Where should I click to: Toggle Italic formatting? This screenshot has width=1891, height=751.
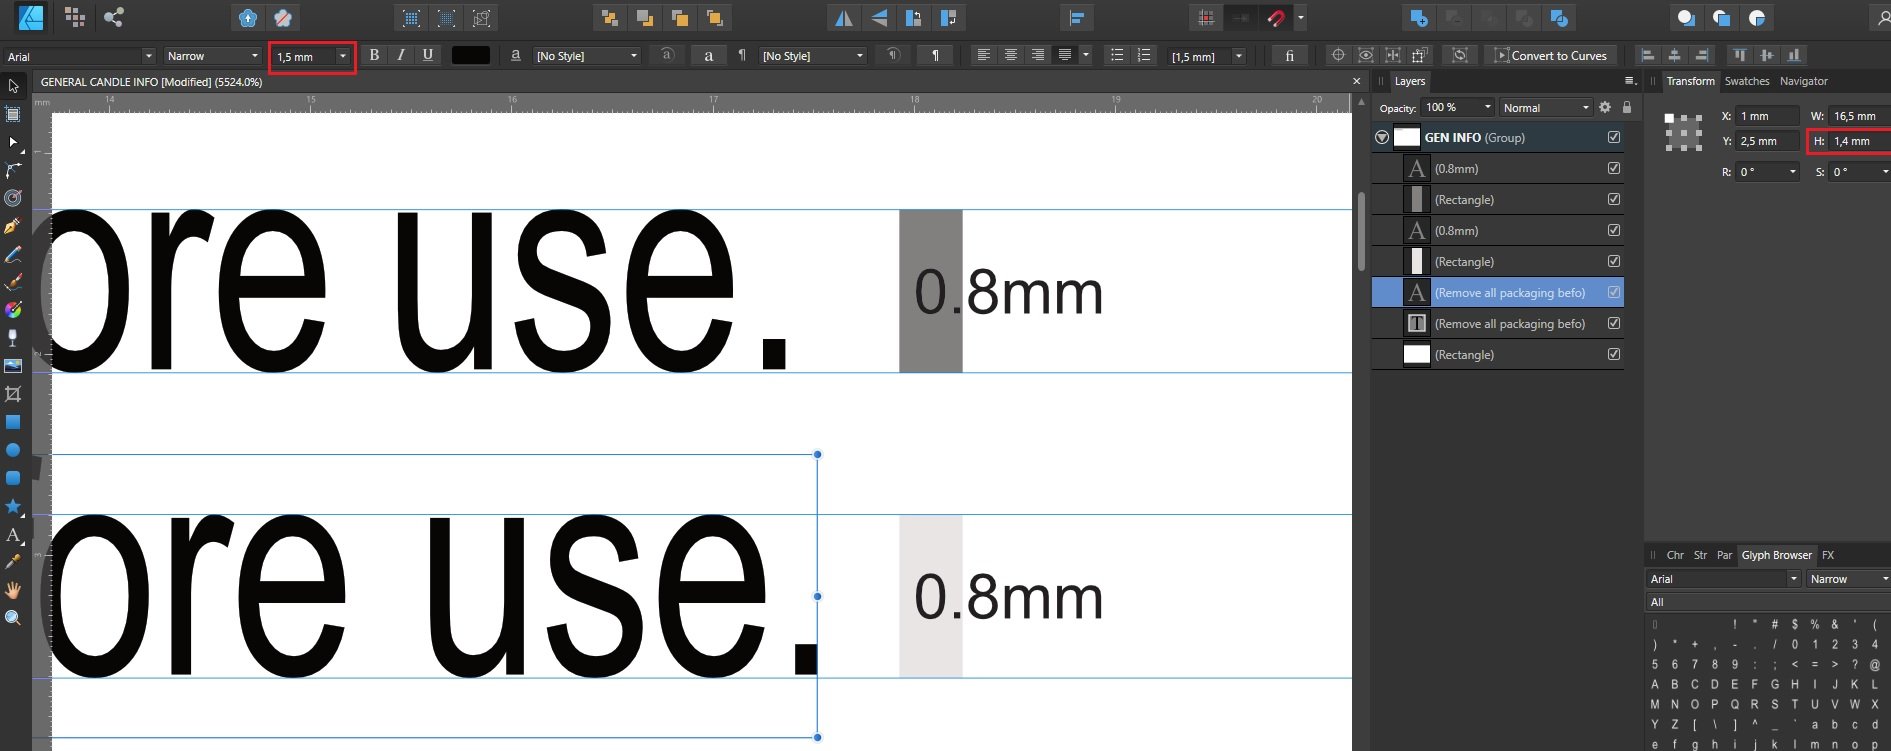[x=401, y=55]
